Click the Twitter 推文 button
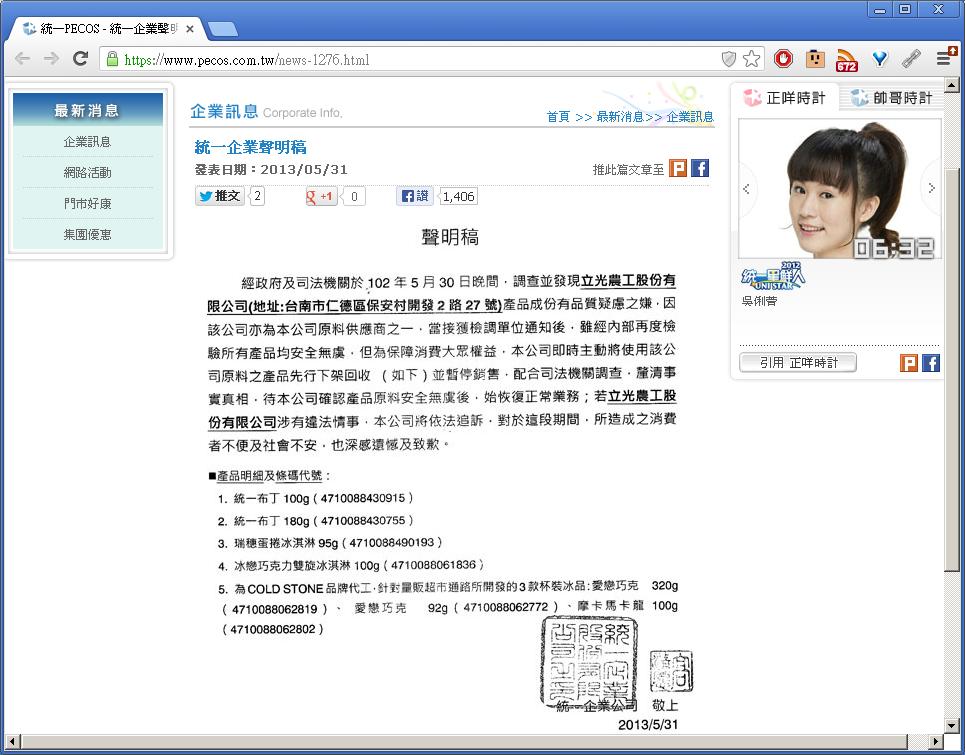Viewport: 965px width, 755px height. (x=219, y=196)
